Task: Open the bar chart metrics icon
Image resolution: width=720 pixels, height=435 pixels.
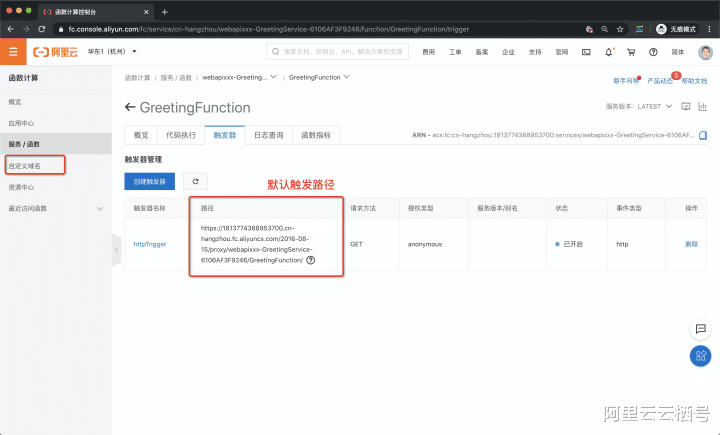Action: (703, 107)
